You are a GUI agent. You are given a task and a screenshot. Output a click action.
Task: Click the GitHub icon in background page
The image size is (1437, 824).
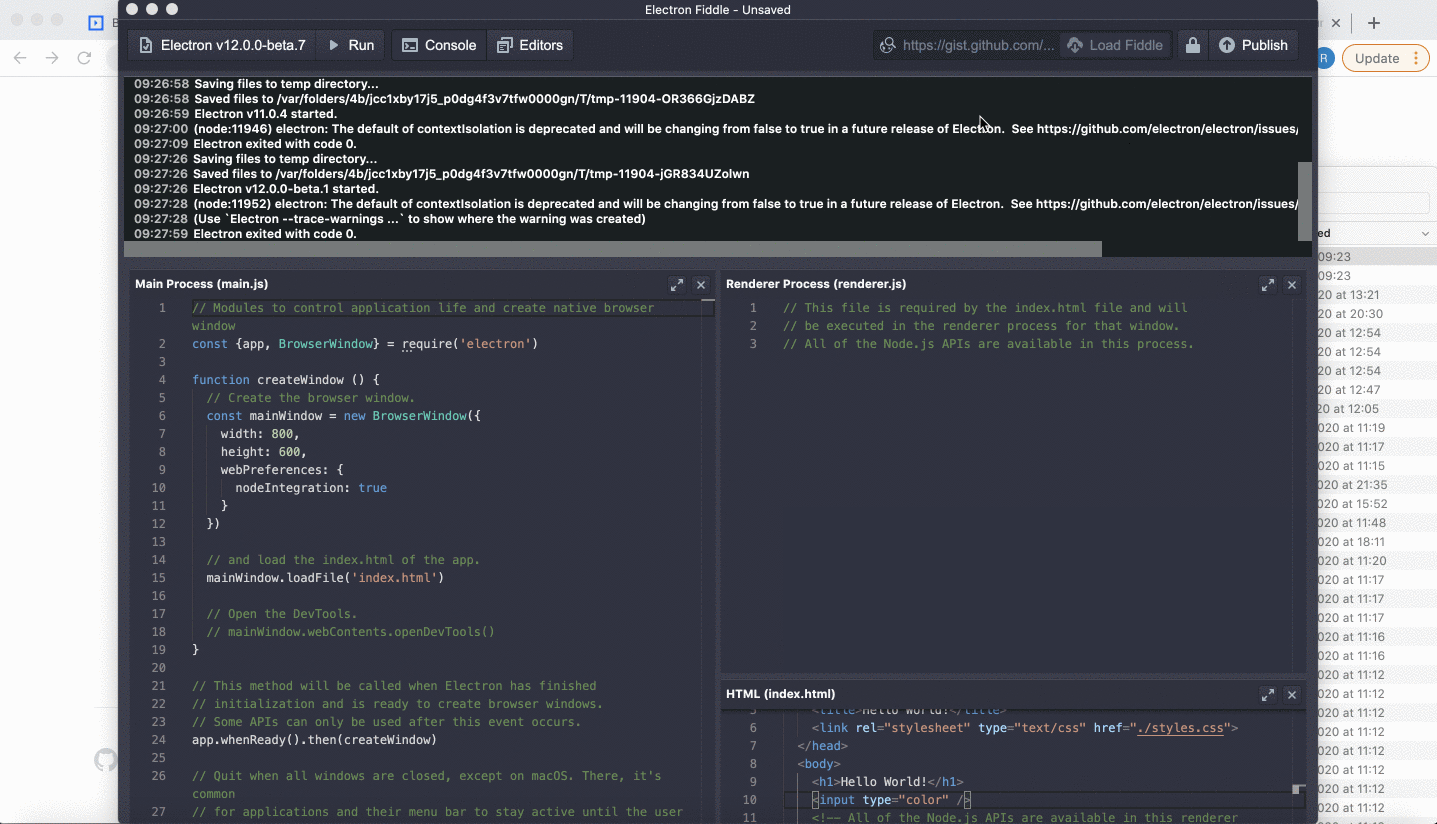click(105, 761)
